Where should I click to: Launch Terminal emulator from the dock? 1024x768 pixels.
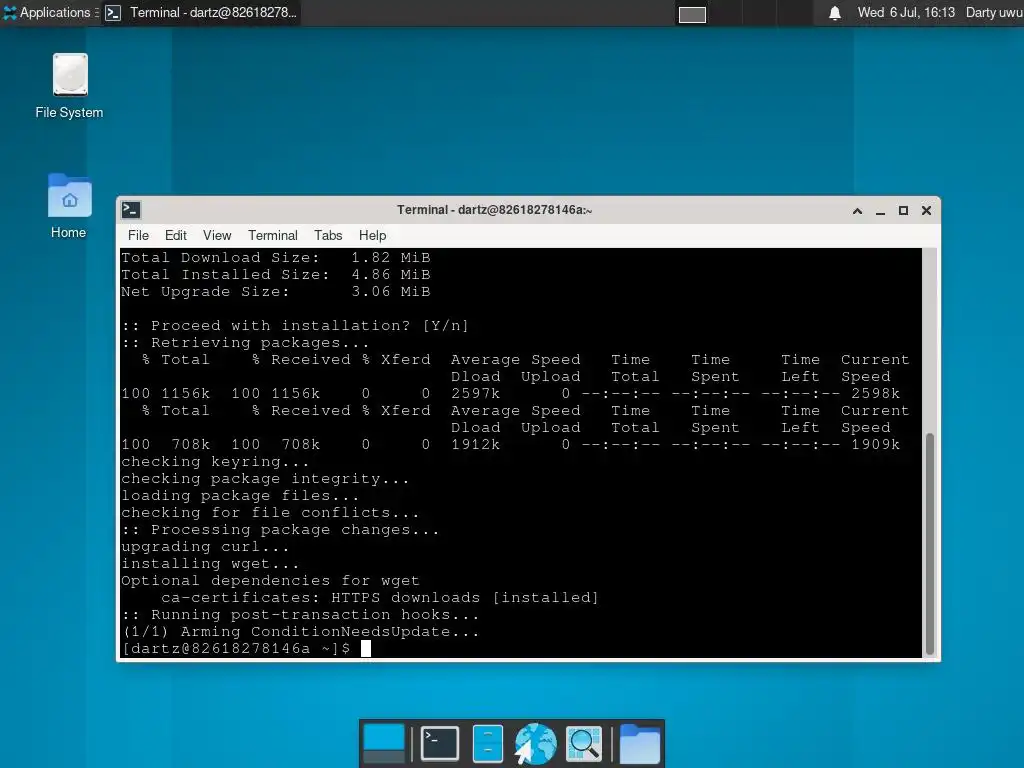tap(440, 743)
